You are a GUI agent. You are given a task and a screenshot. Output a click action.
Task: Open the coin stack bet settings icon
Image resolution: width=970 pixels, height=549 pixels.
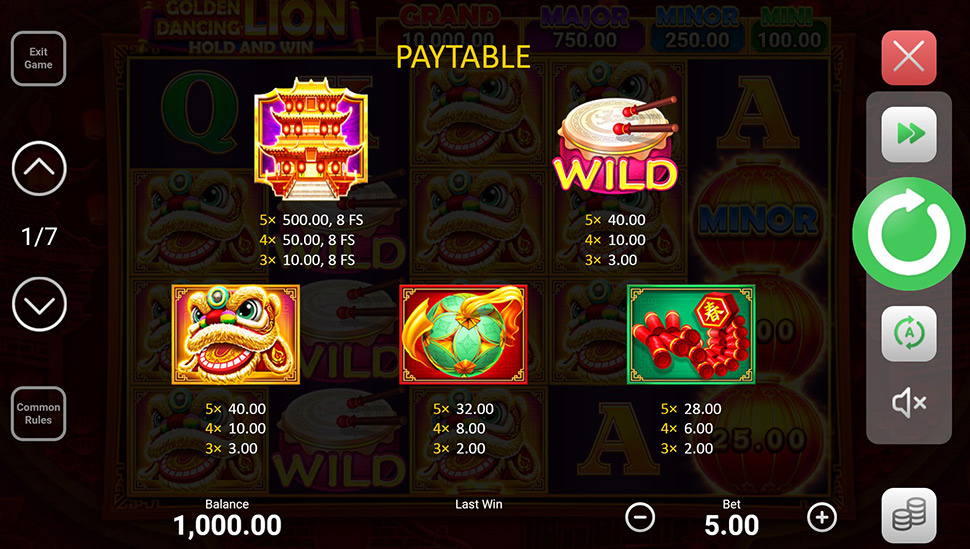coord(909,515)
